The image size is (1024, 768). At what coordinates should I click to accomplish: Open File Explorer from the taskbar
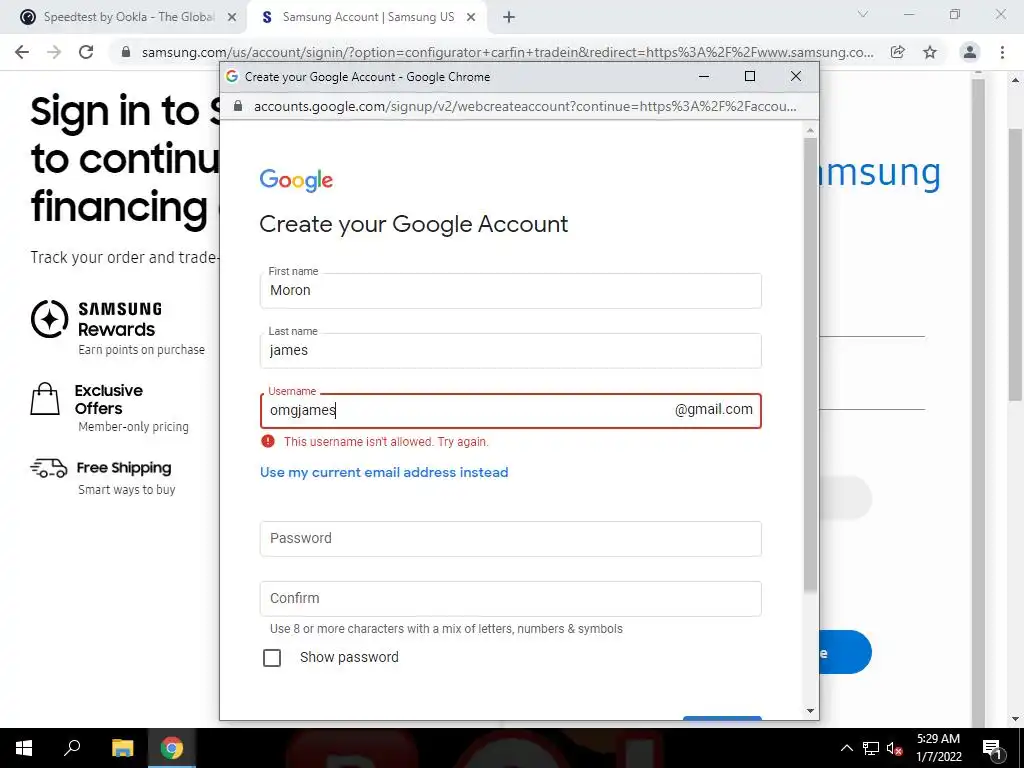point(122,748)
